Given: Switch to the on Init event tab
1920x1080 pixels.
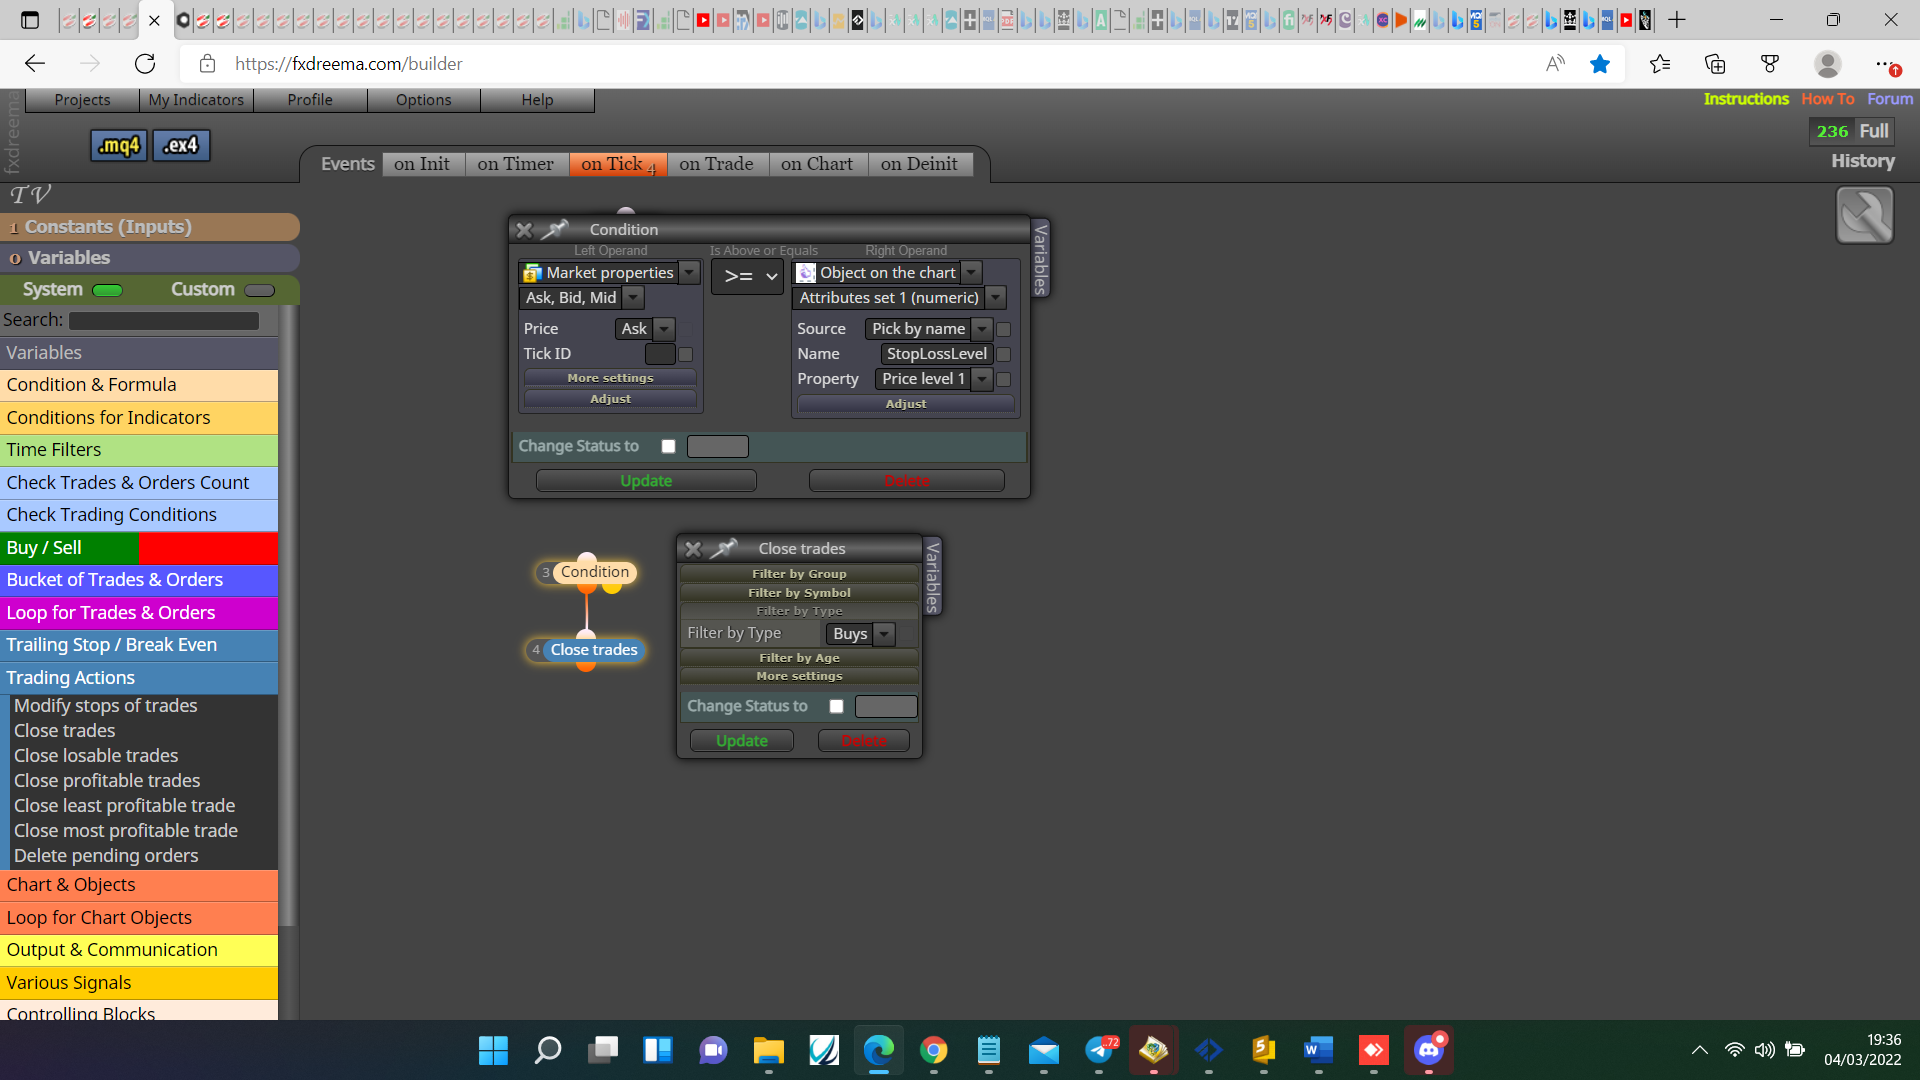Looking at the screenshot, I should (422, 164).
